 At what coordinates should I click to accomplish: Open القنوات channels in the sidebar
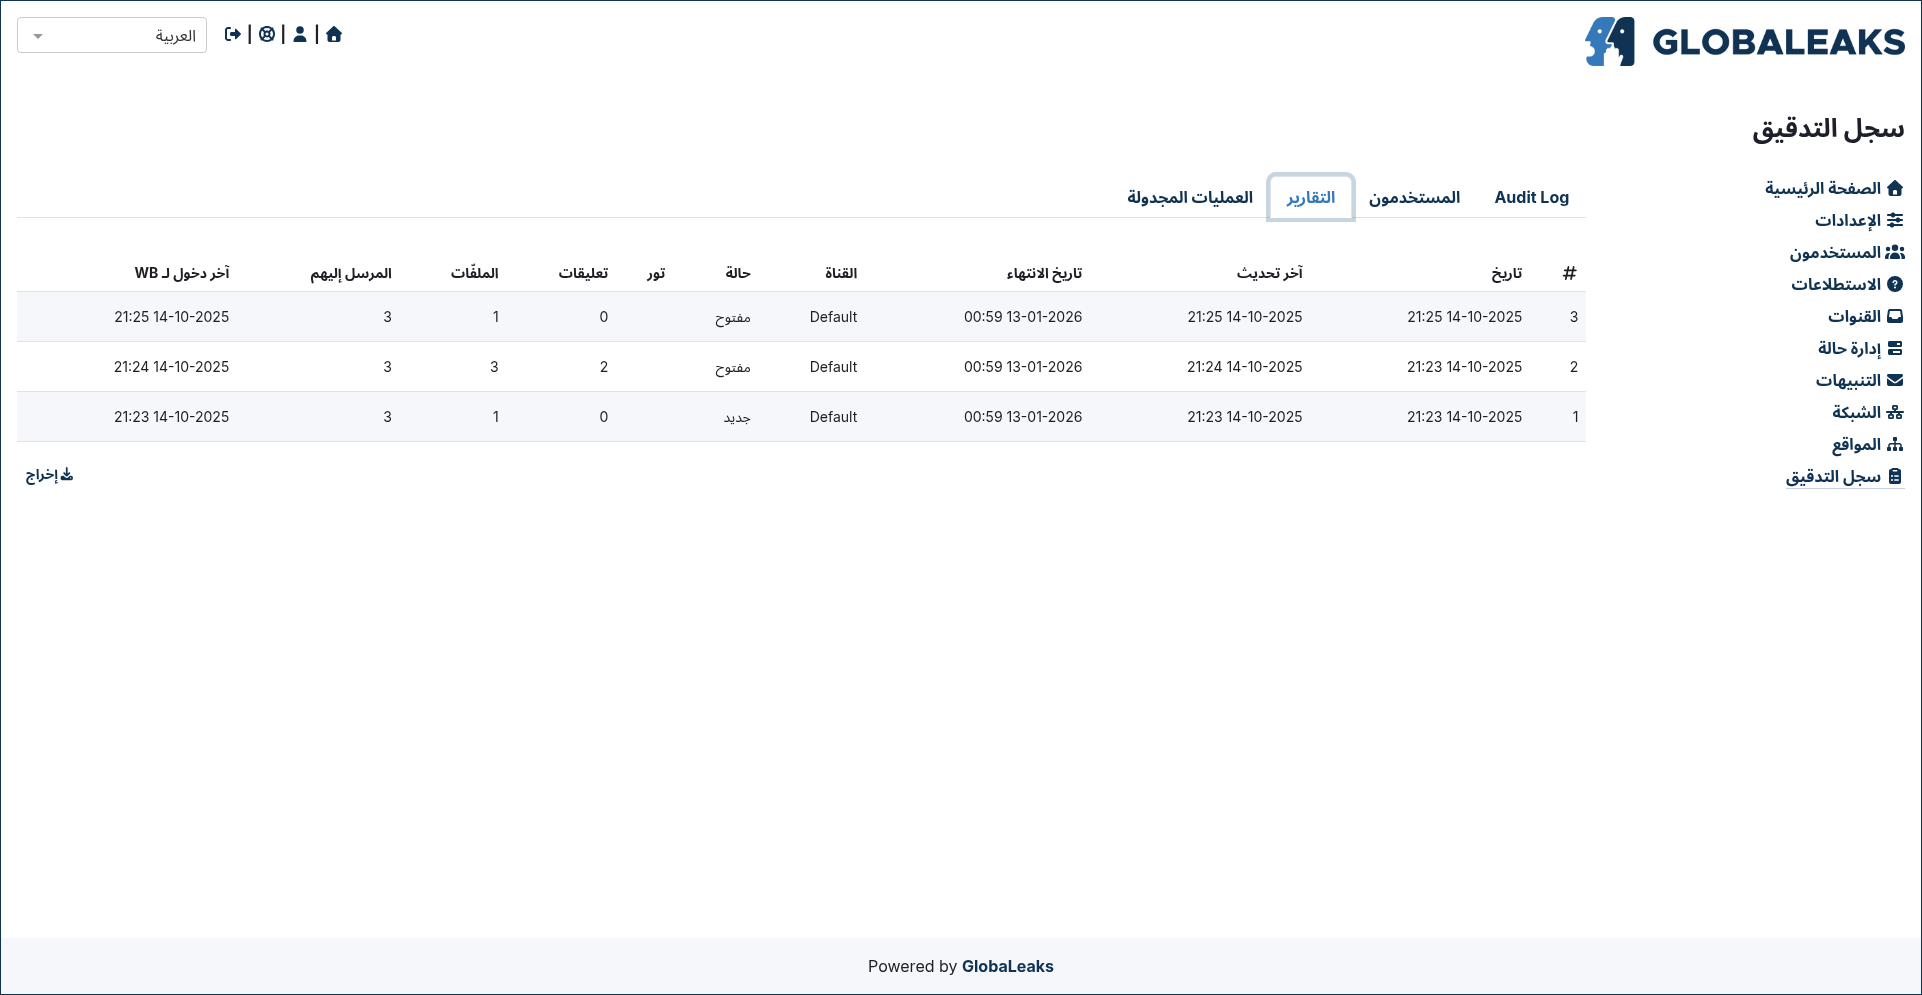tap(1866, 316)
